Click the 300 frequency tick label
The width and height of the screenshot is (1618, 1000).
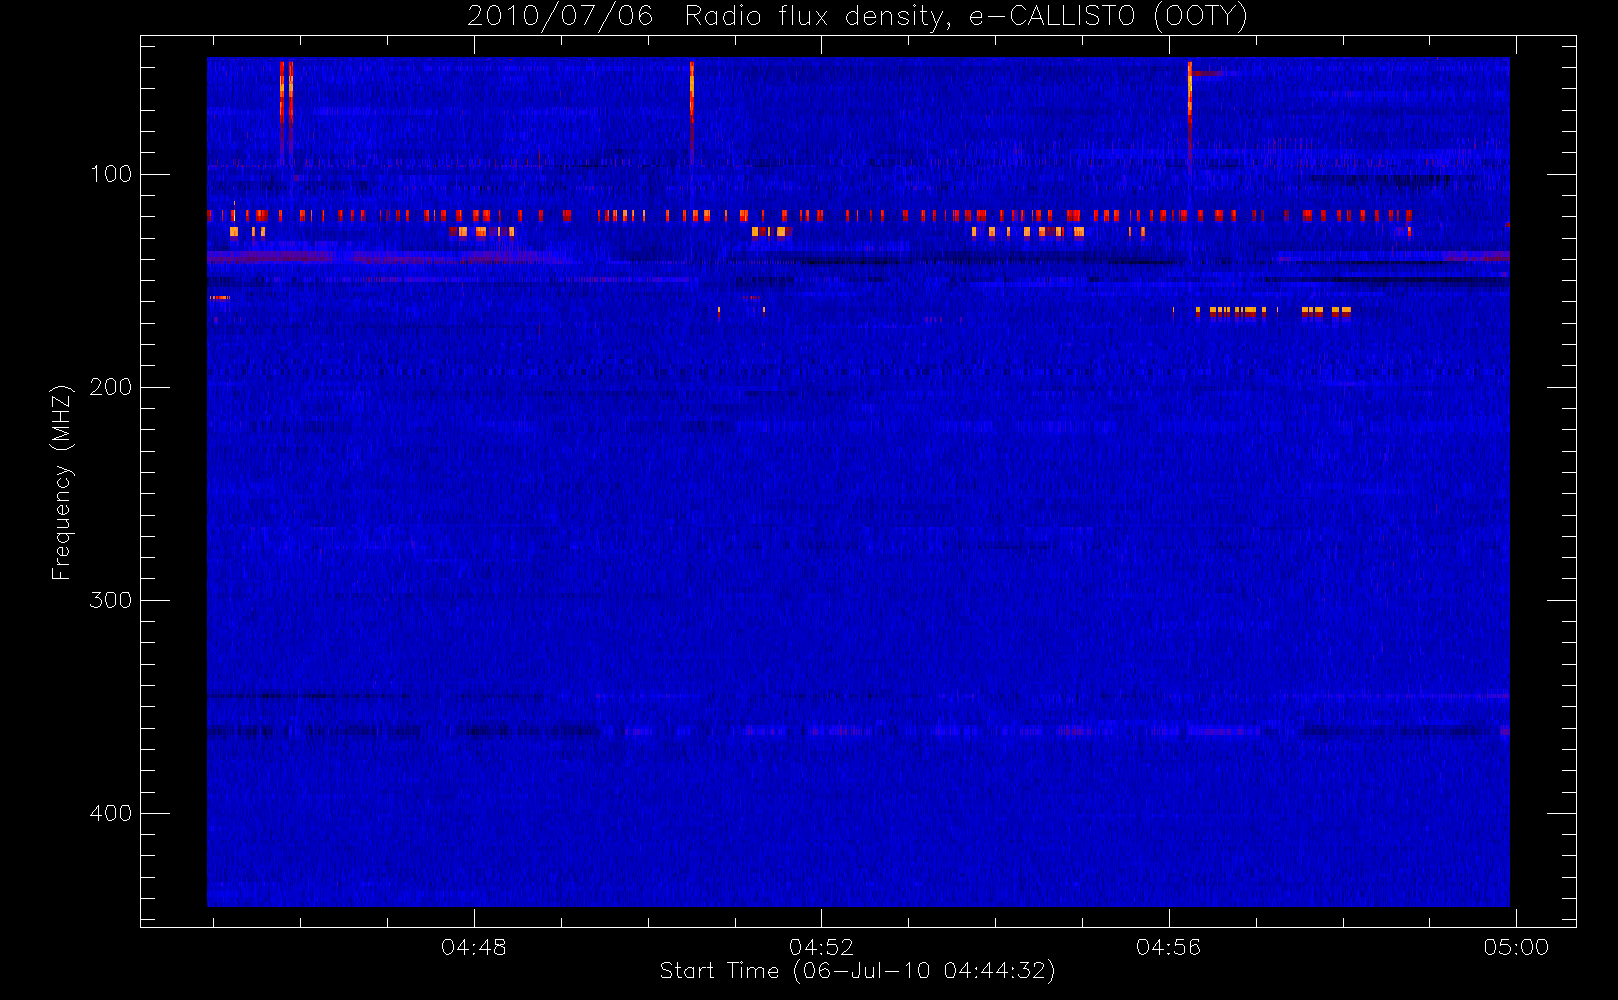point(110,600)
